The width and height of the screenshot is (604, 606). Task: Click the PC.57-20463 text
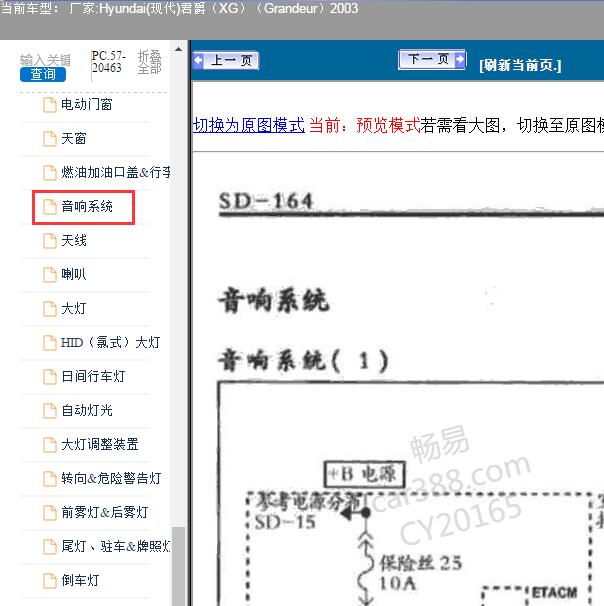click(x=109, y=62)
